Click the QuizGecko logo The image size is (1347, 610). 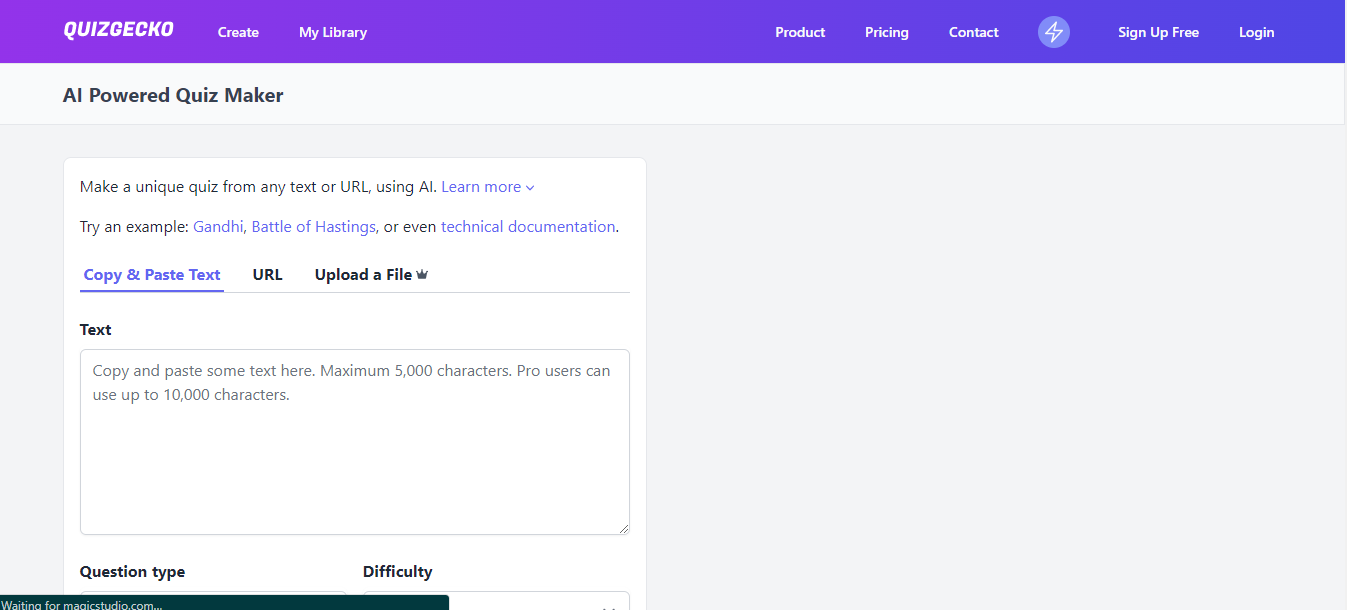pyautogui.click(x=118, y=30)
